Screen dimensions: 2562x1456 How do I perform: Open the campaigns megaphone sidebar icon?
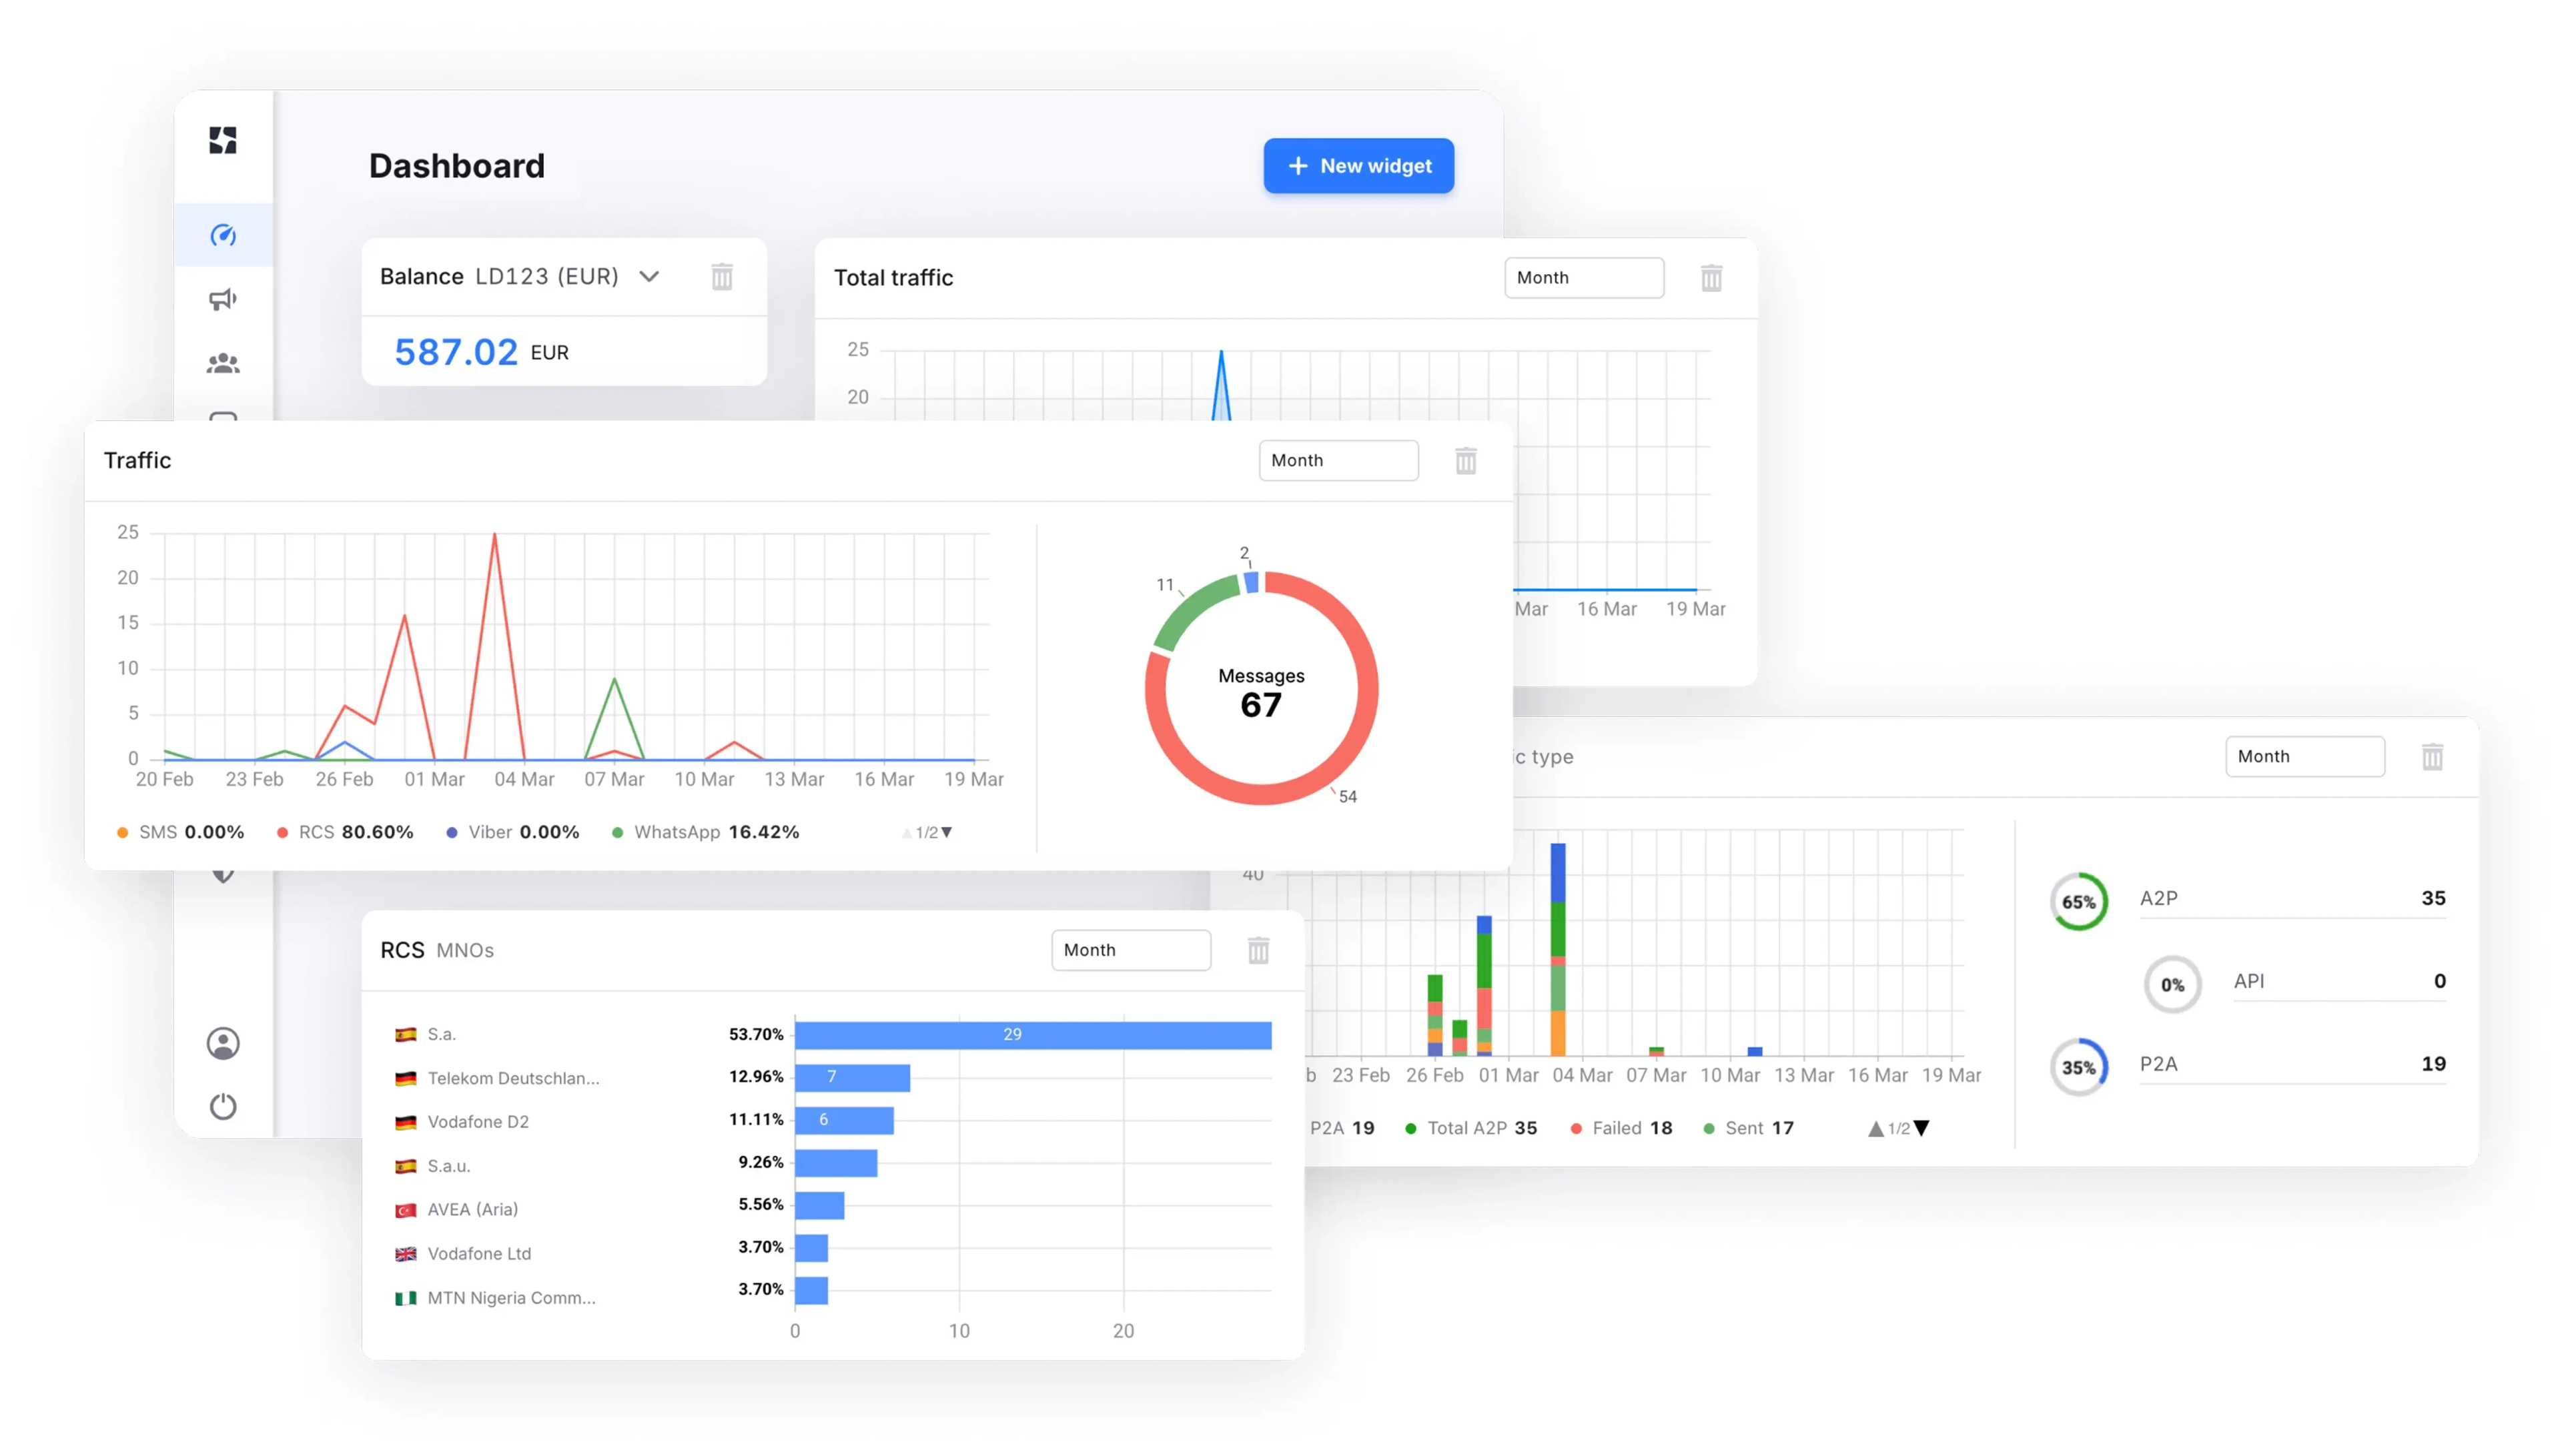(222, 299)
